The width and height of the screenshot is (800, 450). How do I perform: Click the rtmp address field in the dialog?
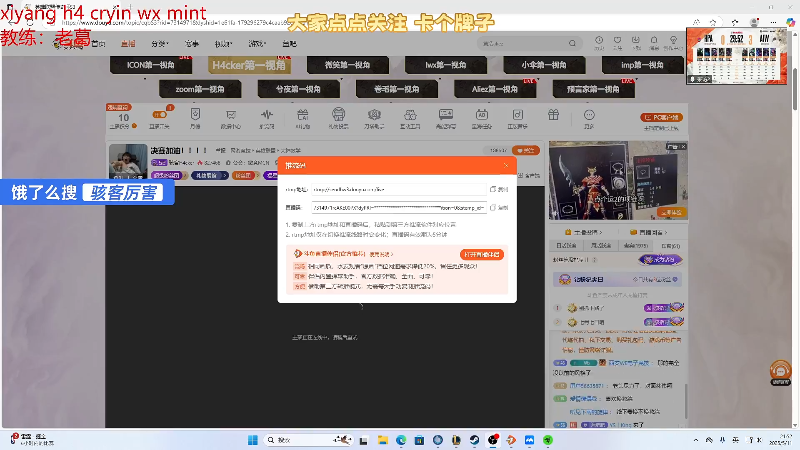pos(399,189)
